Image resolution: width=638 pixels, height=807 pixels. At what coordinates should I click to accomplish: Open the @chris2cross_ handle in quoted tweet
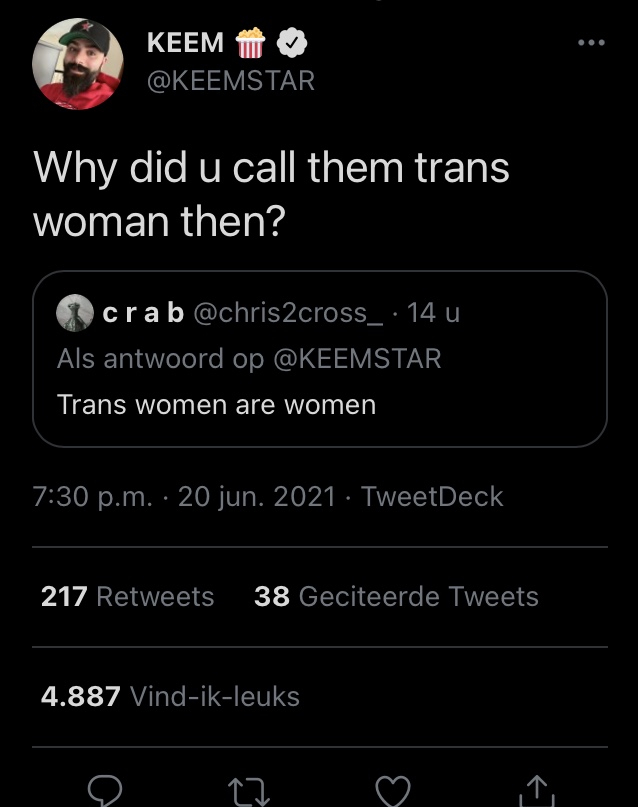click(x=287, y=313)
